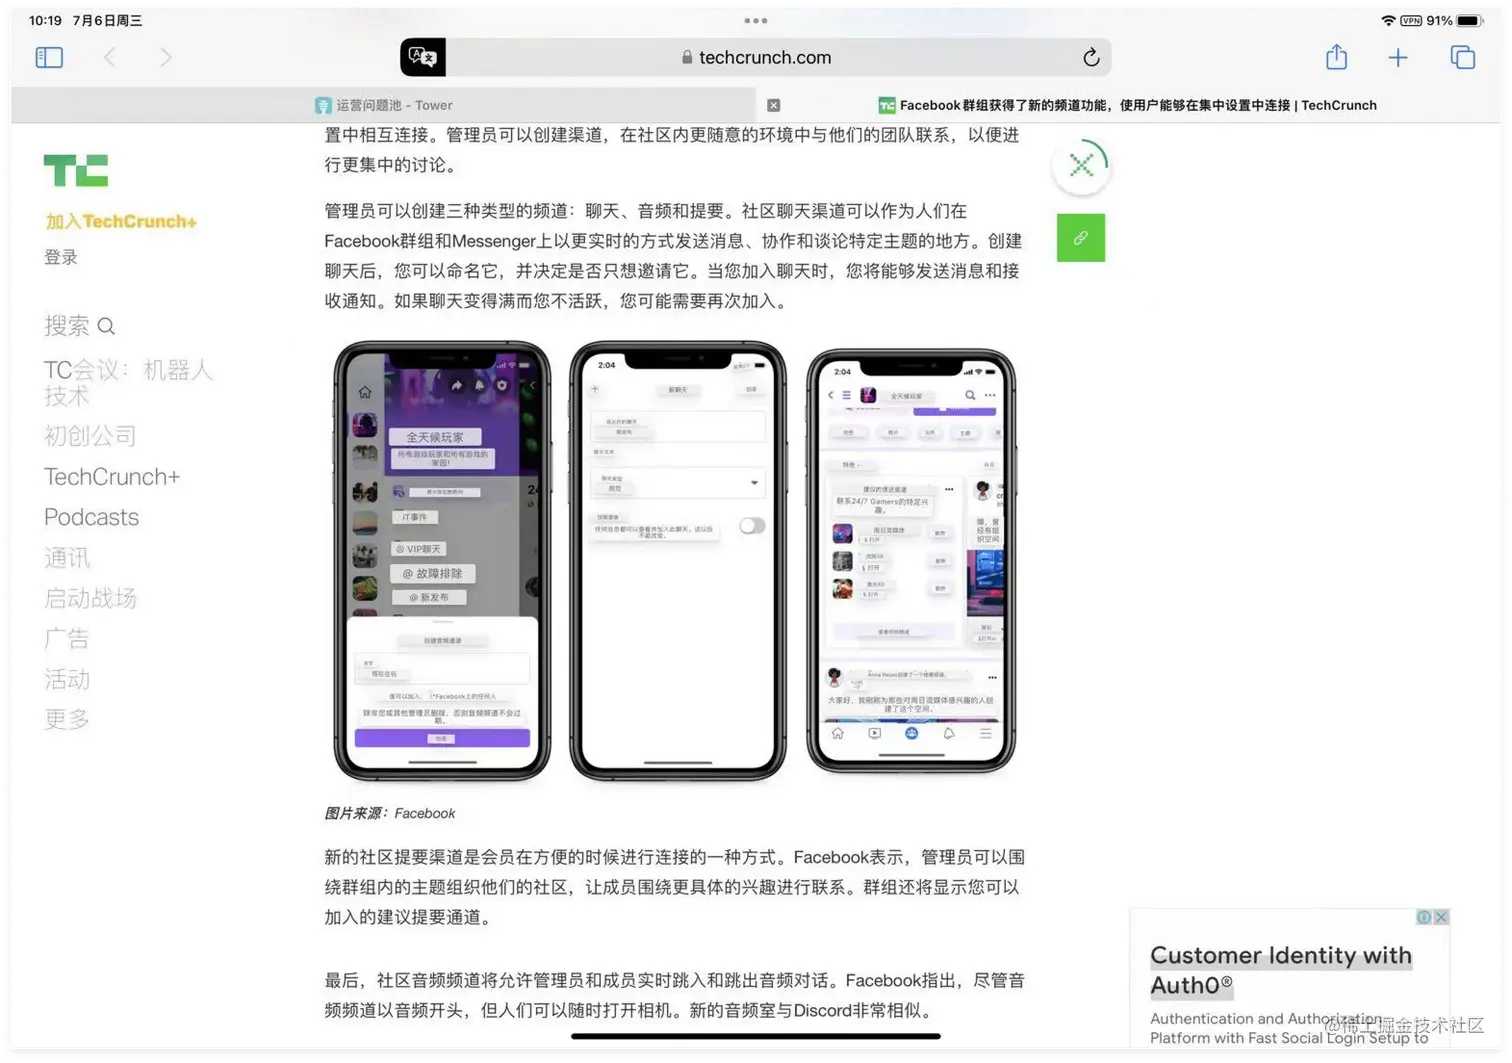Click the 图片来源：Facebook caption
The width and height of the screenshot is (1512, 1063).
[390, 813]
